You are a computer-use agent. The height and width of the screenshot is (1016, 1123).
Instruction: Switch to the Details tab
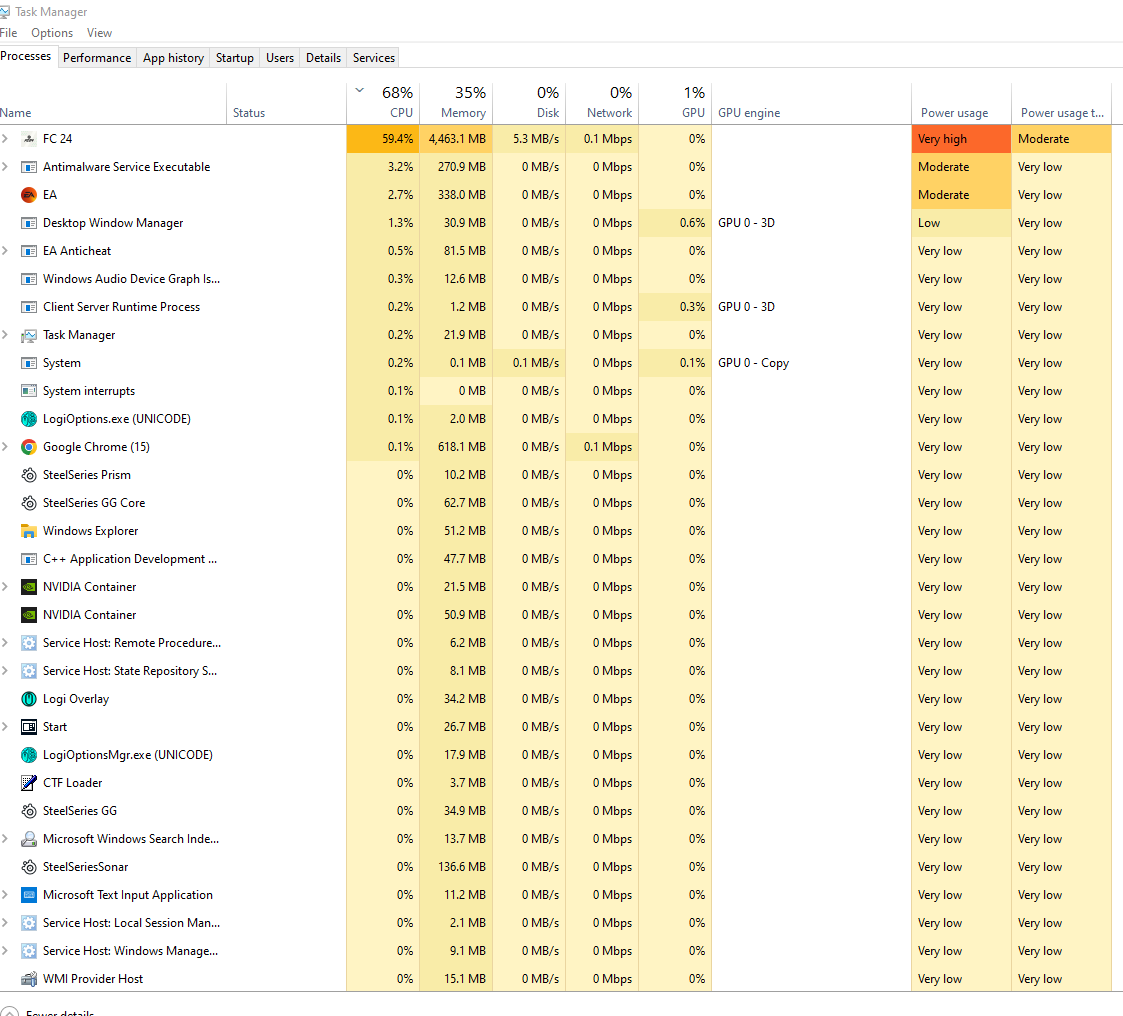pyautogui.click(x=324, y=58)
